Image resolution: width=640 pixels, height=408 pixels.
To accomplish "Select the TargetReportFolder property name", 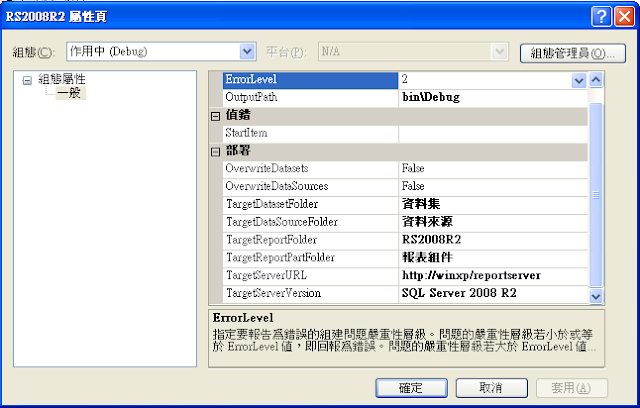I will coord(271,240).
